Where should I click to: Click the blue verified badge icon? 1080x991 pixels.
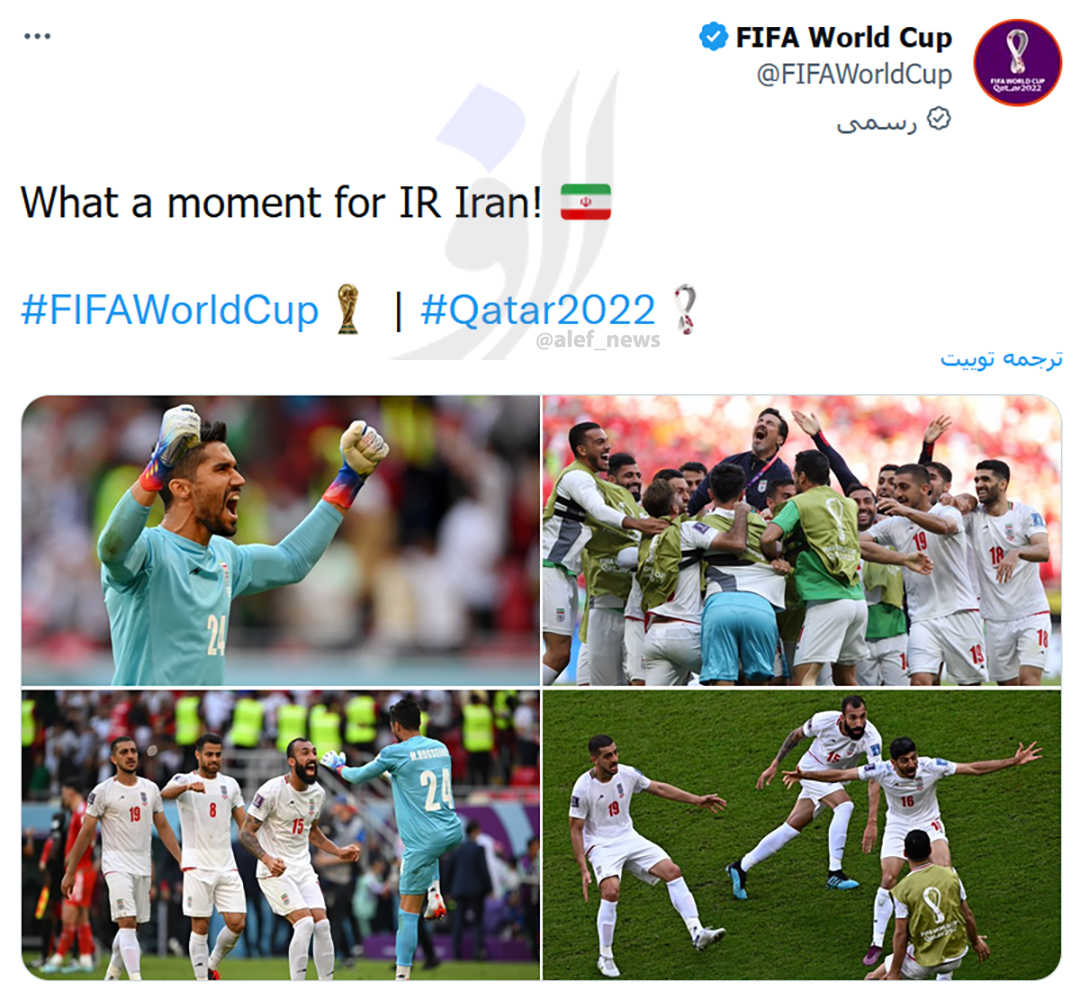713,36
